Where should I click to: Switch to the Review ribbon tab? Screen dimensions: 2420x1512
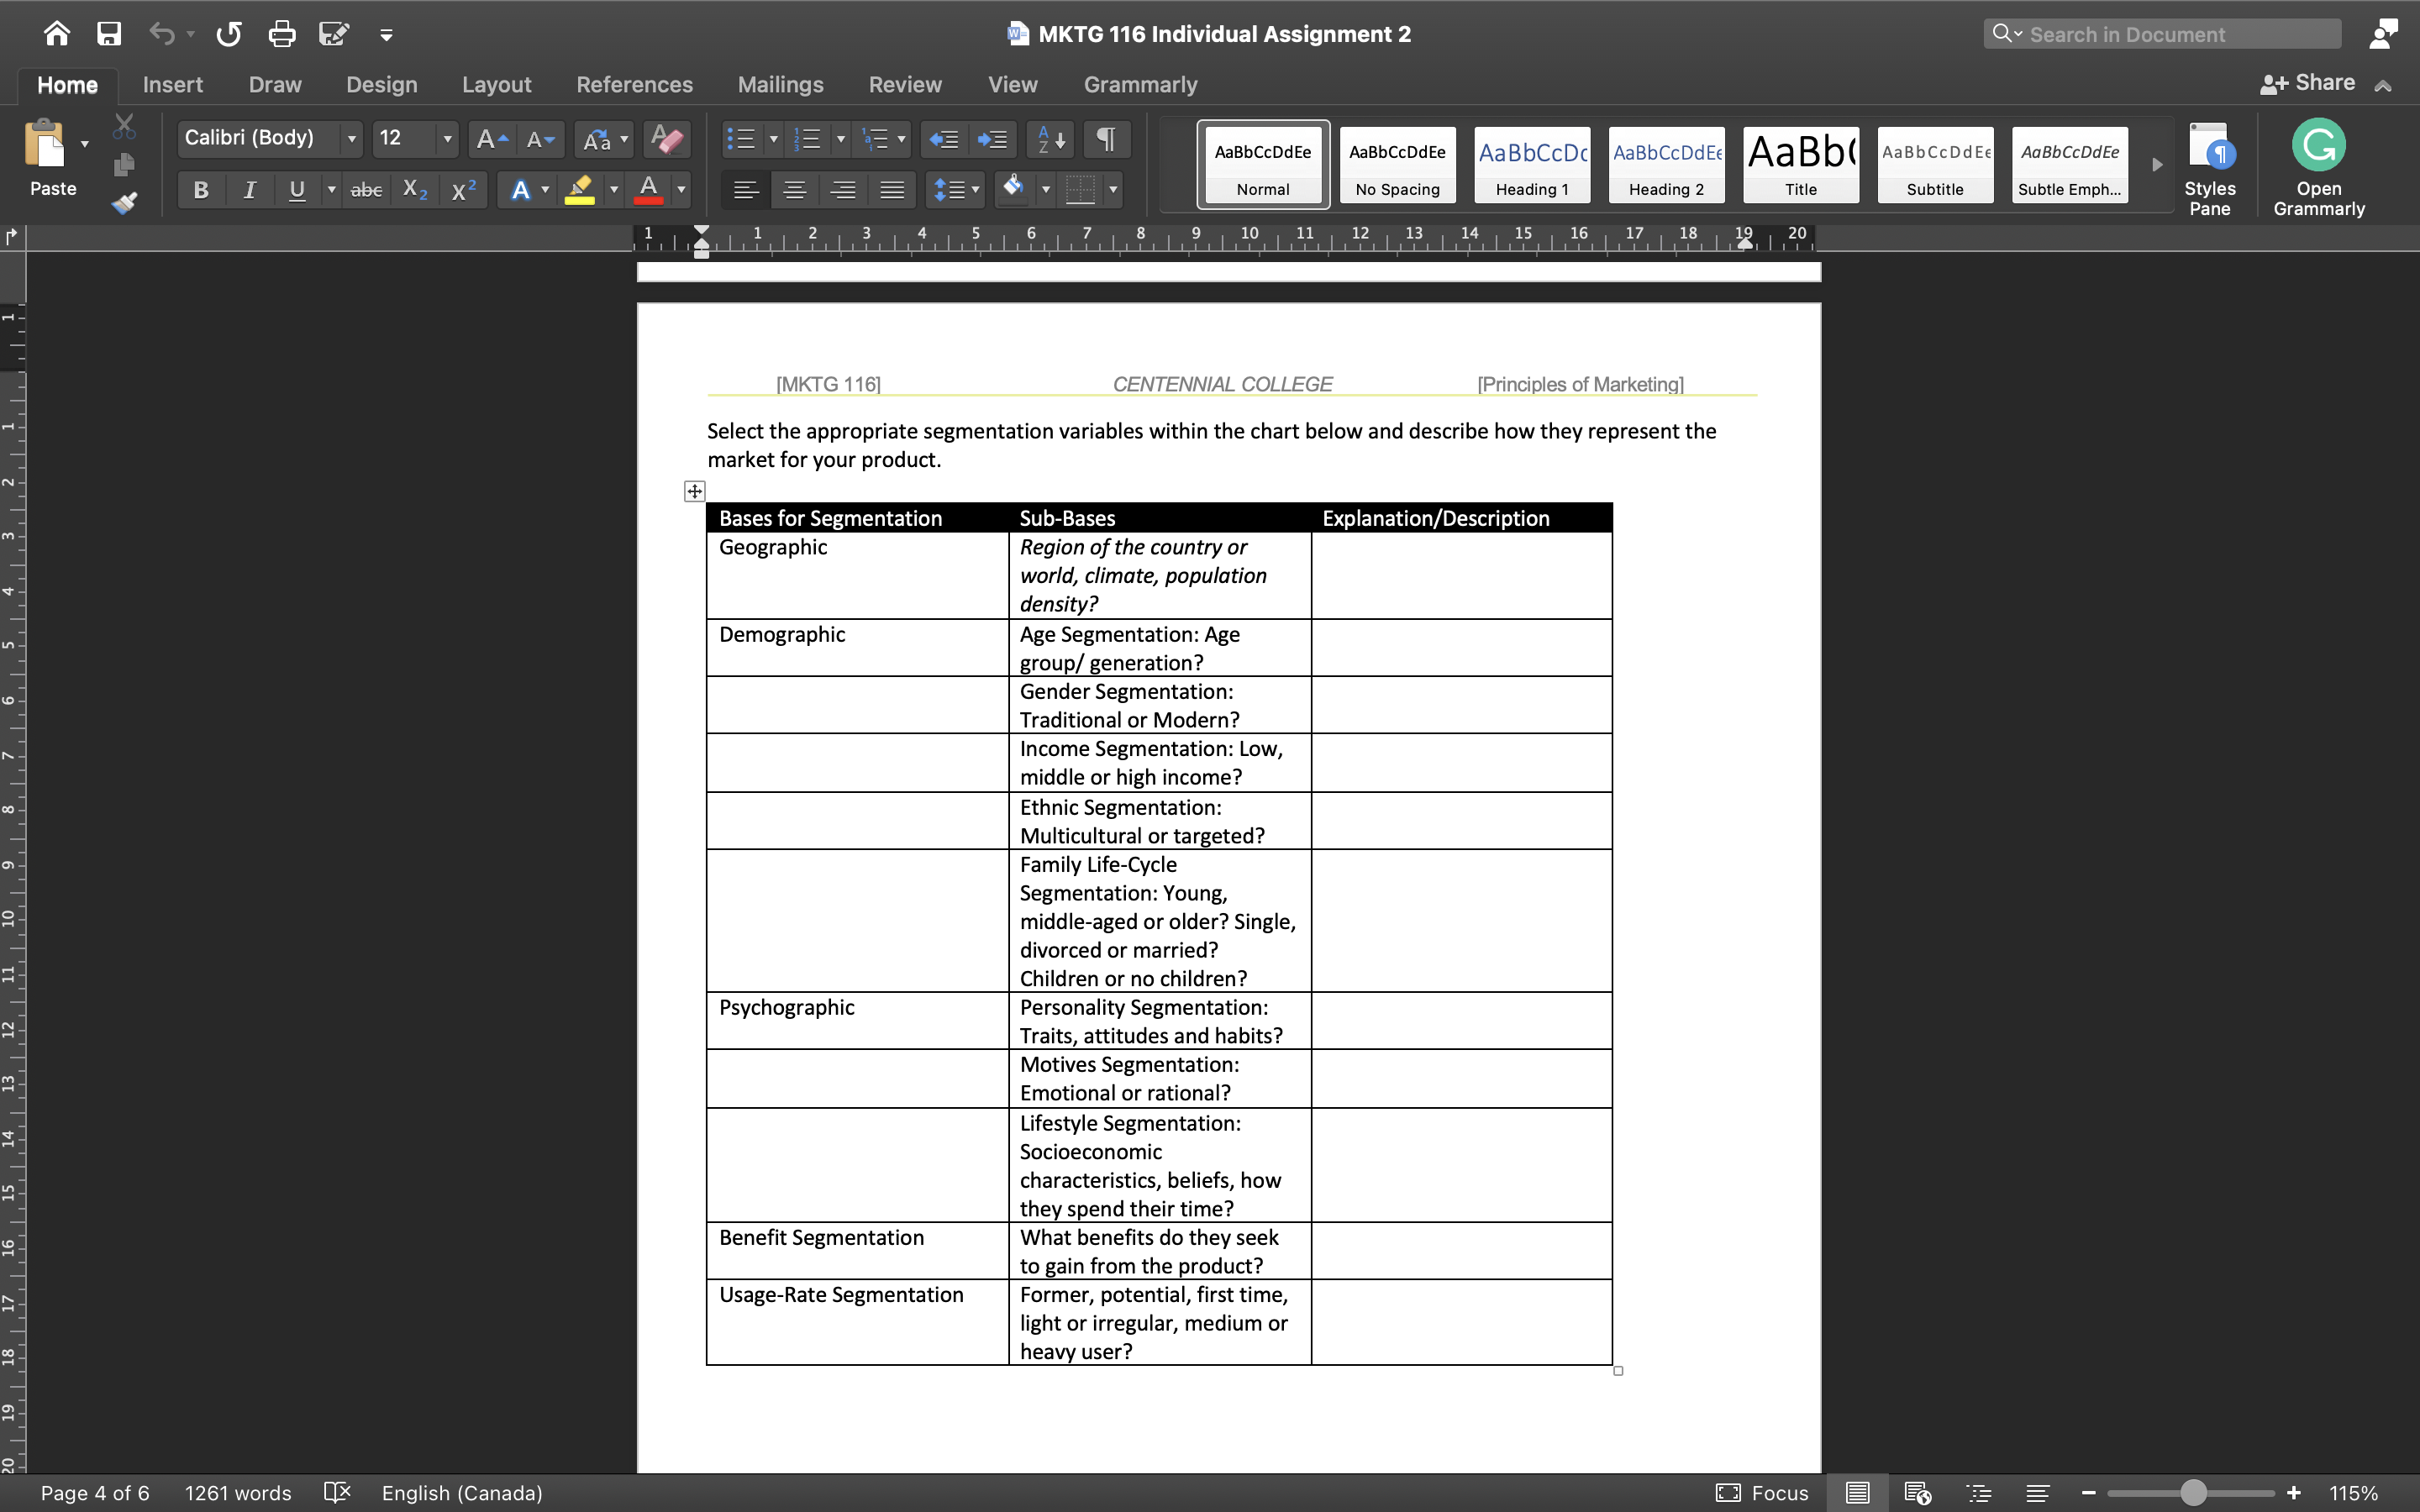tap(904, 85)
